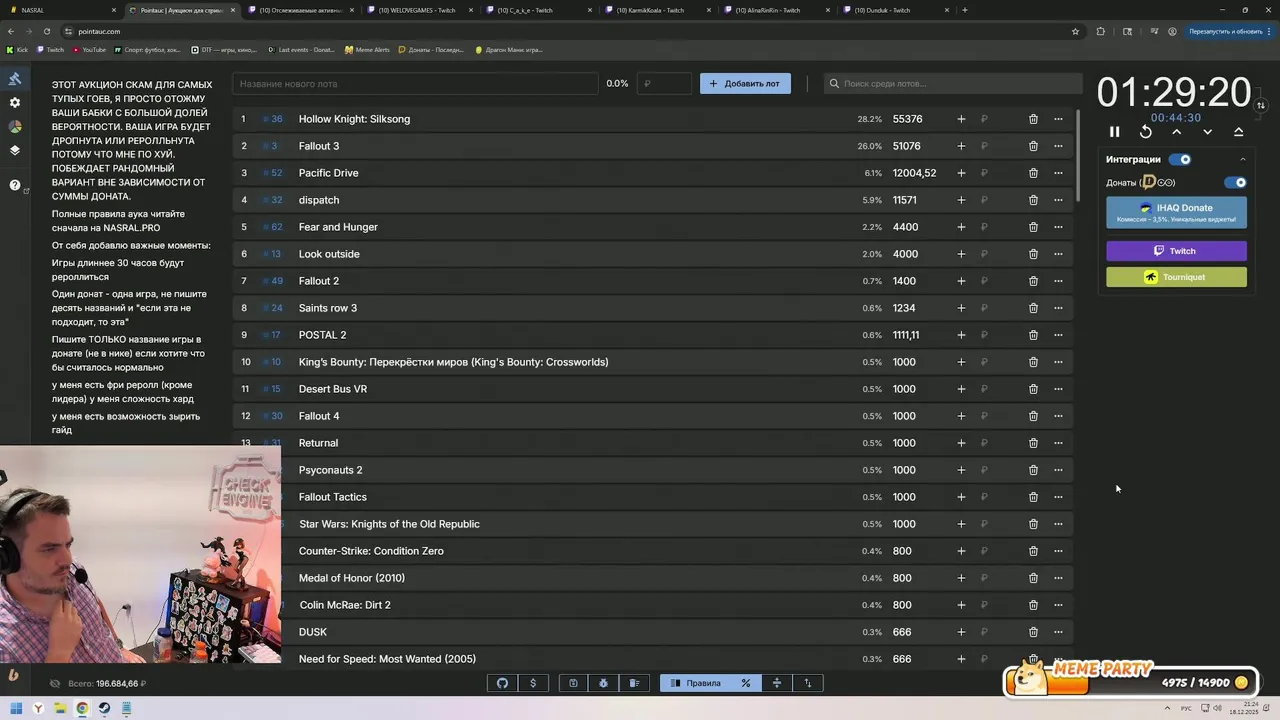
Task: Click the clear-all lots trash icon in bottom toolbar
Action: click(634, 683)
